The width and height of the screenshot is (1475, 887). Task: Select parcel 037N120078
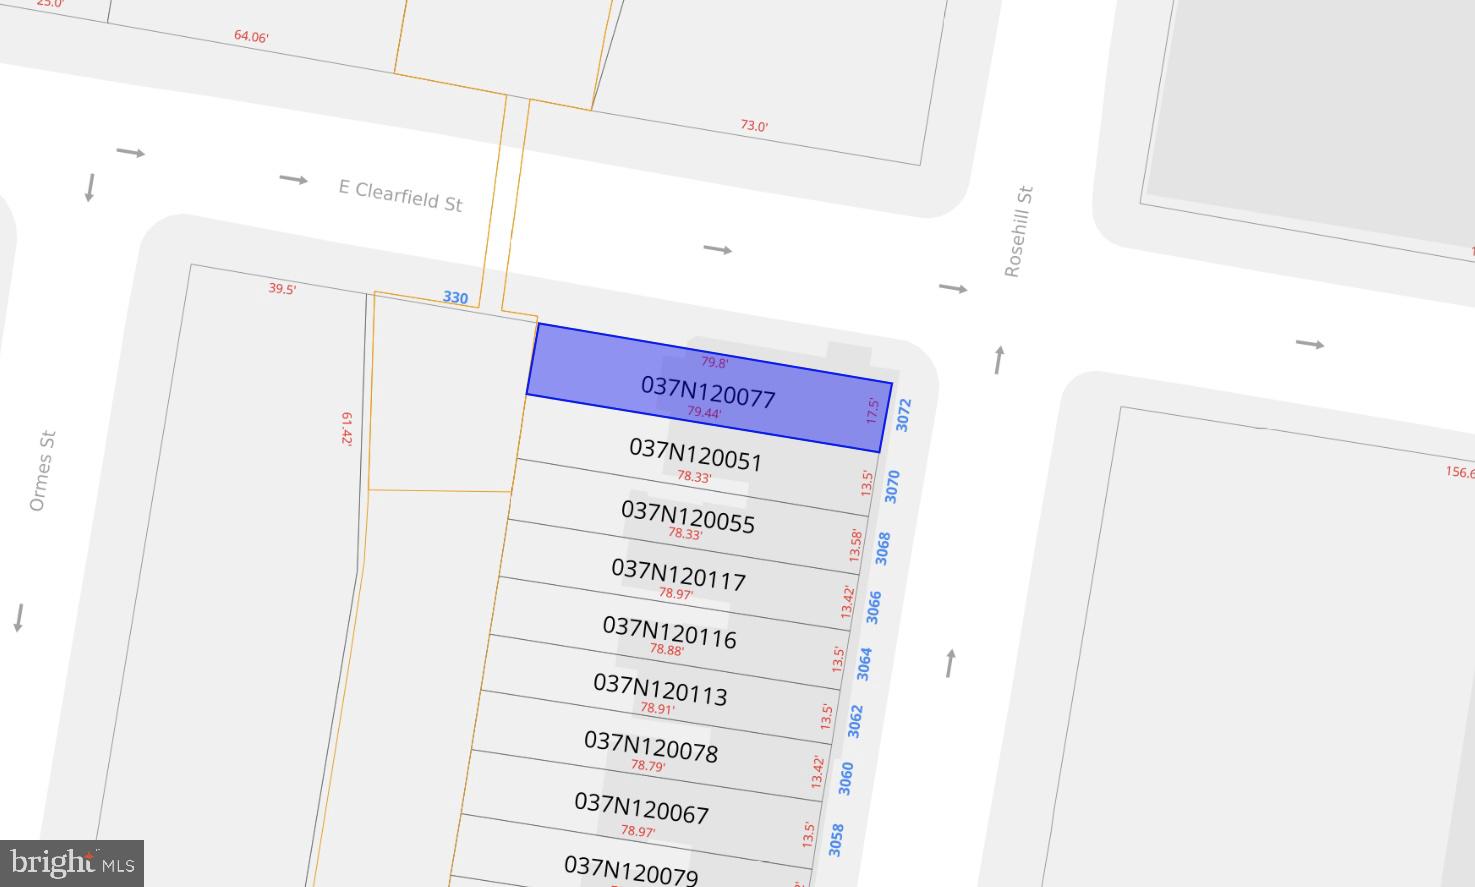pos(651,747)
